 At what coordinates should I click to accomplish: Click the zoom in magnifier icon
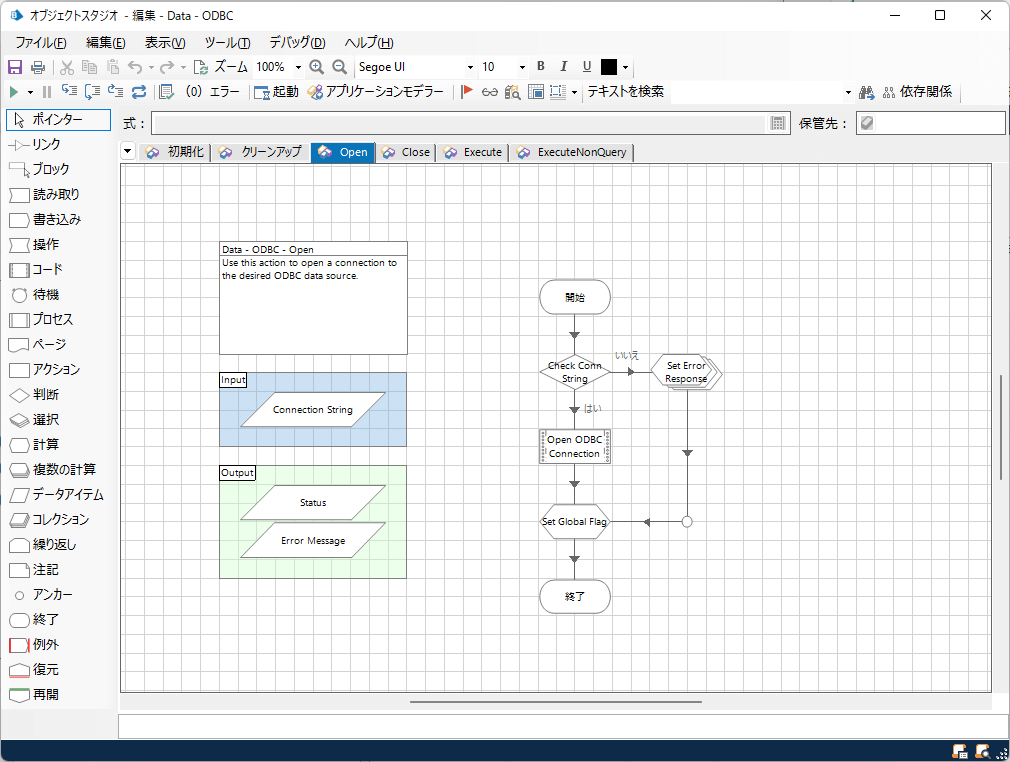317,67
